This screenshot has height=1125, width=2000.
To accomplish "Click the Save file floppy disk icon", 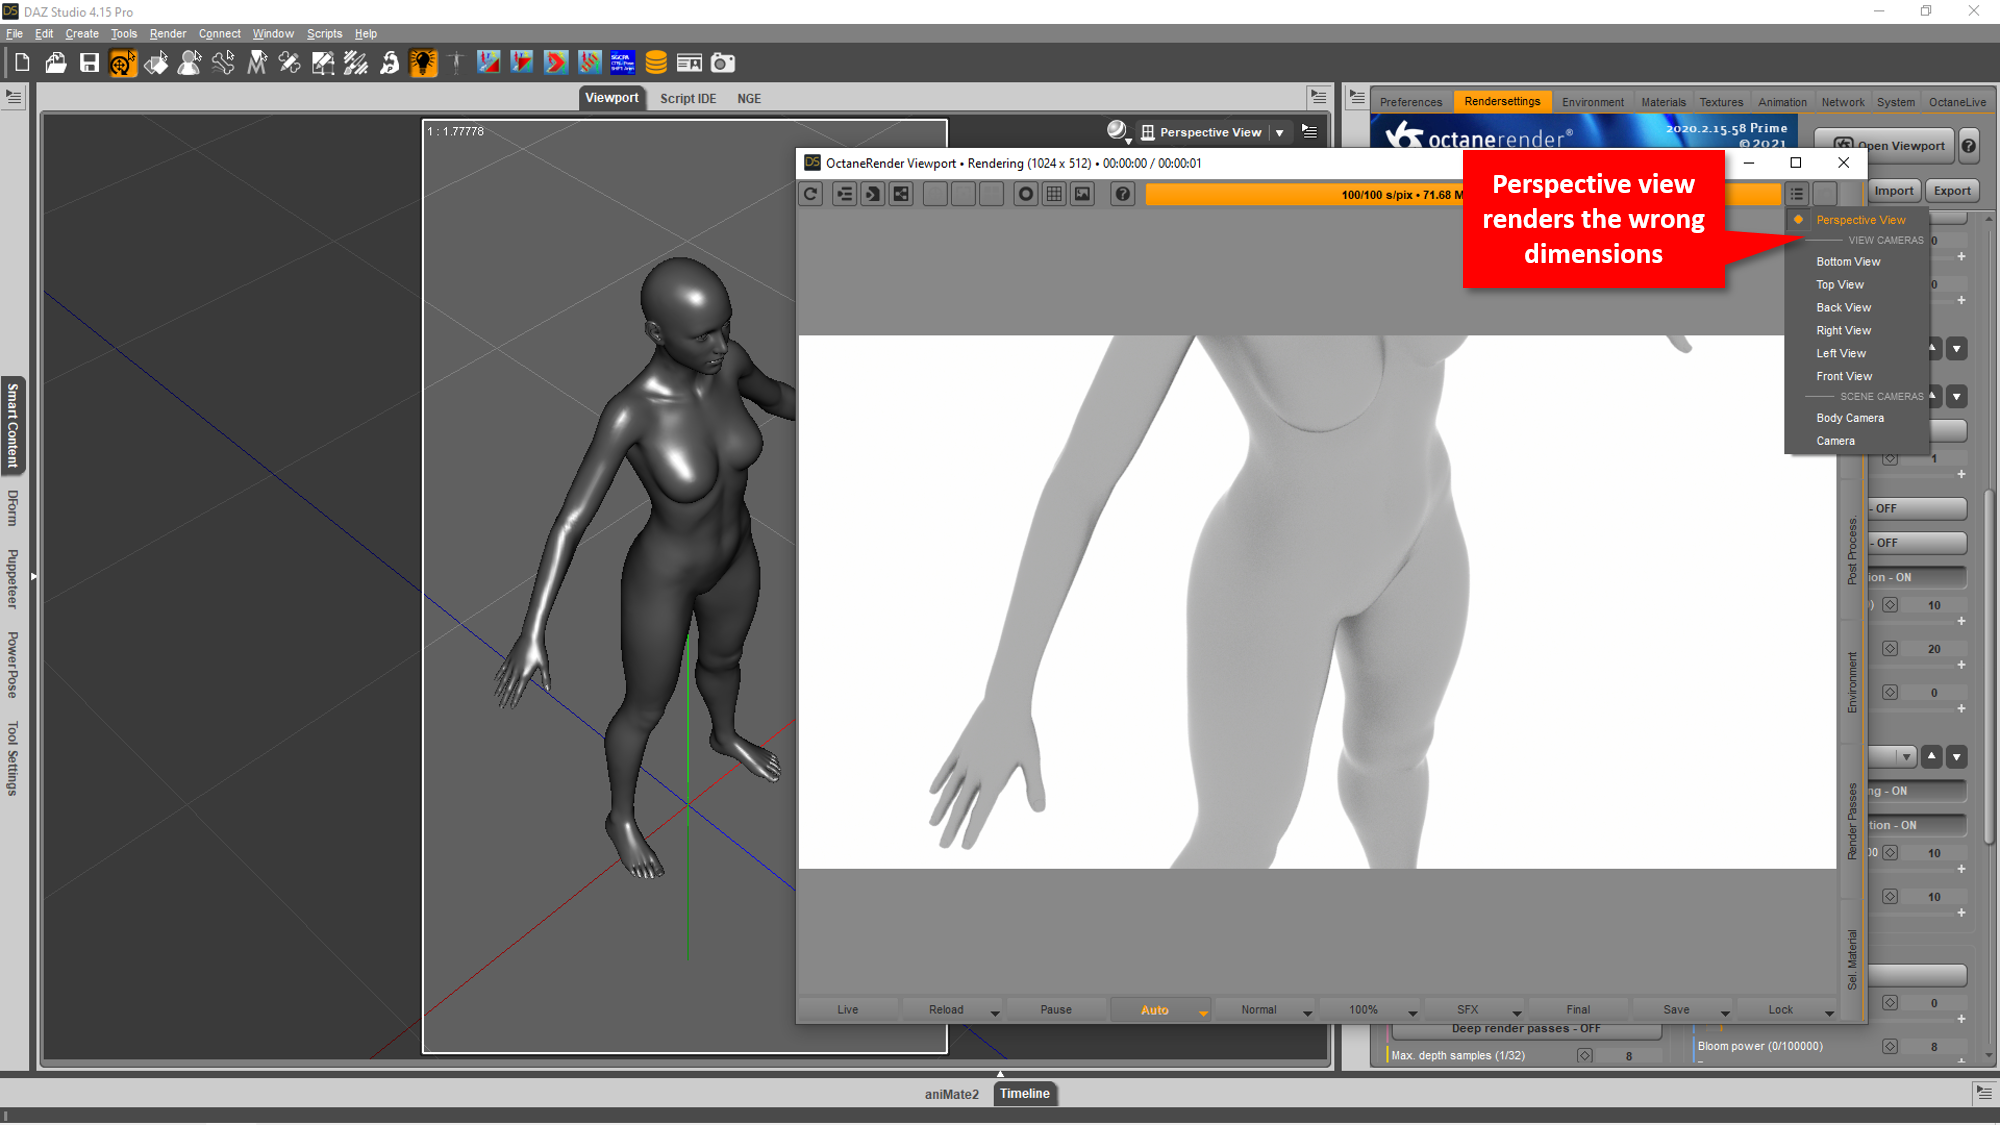I will (89, 63).
